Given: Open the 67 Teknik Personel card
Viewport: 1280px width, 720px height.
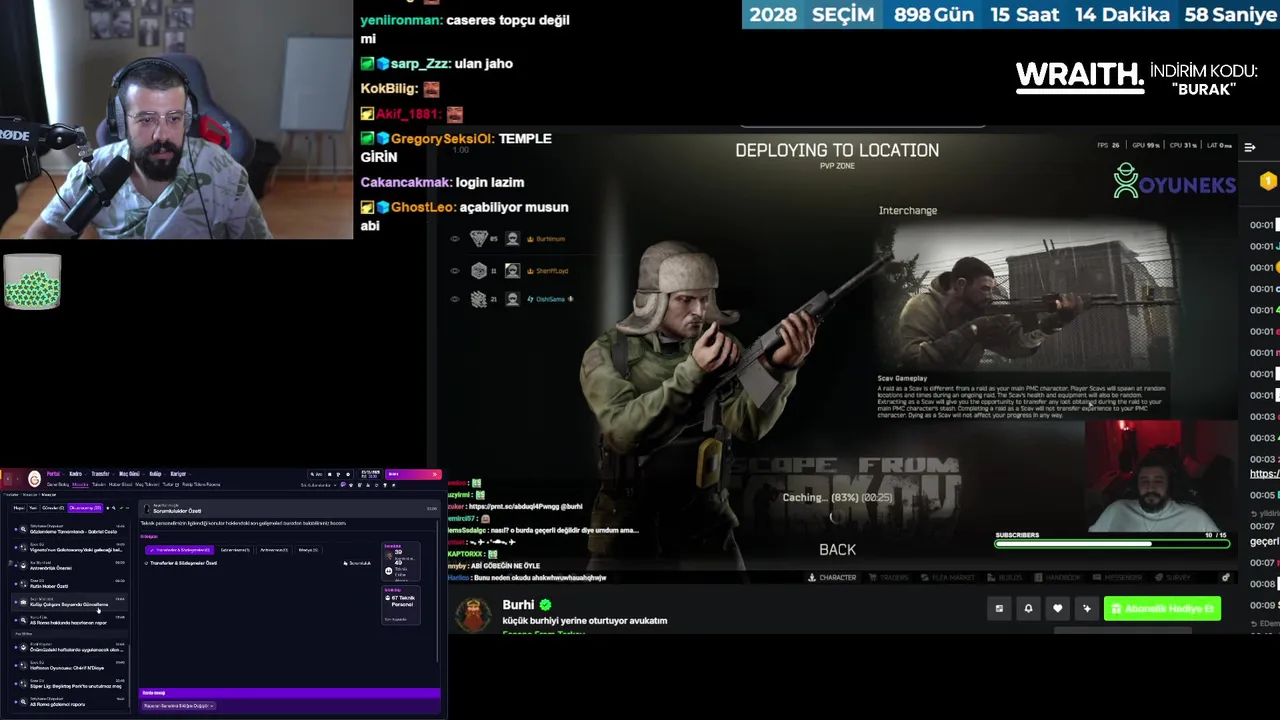Looking at the screenshot, I should point(401,605).
